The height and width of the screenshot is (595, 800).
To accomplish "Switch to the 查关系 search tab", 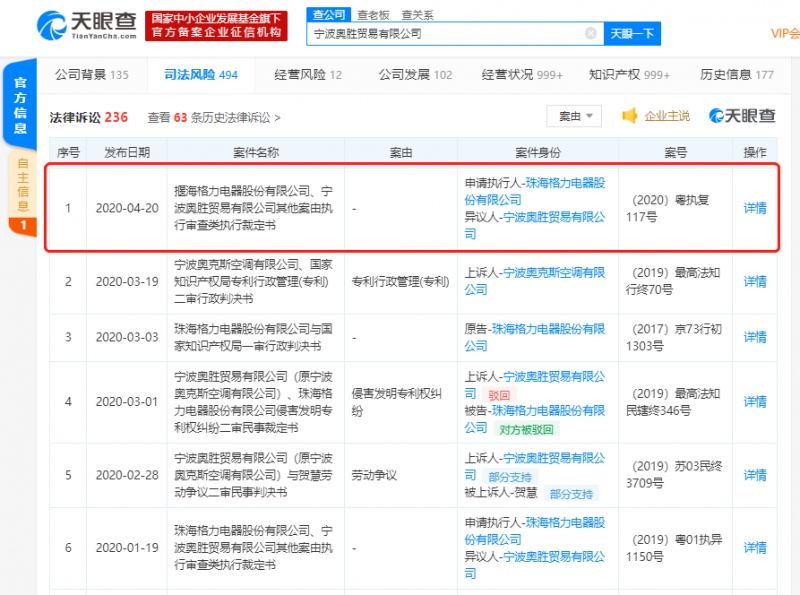I will [418, 15].
